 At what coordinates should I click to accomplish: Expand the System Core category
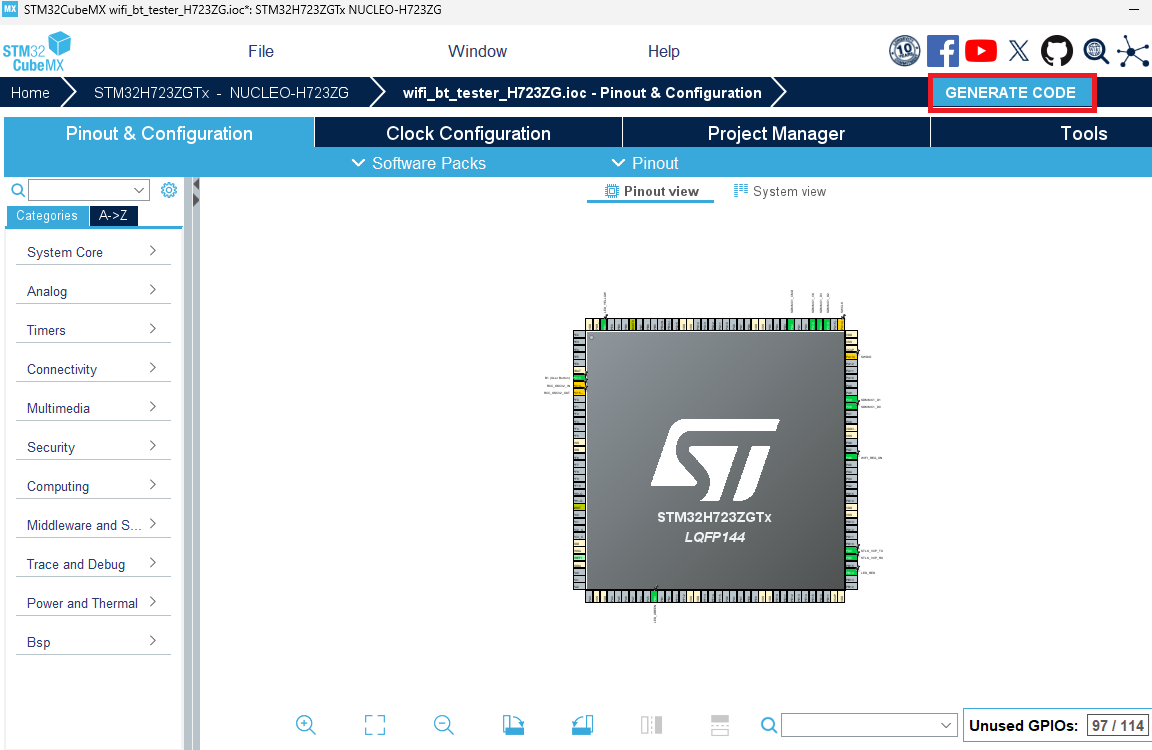point(93,252)
